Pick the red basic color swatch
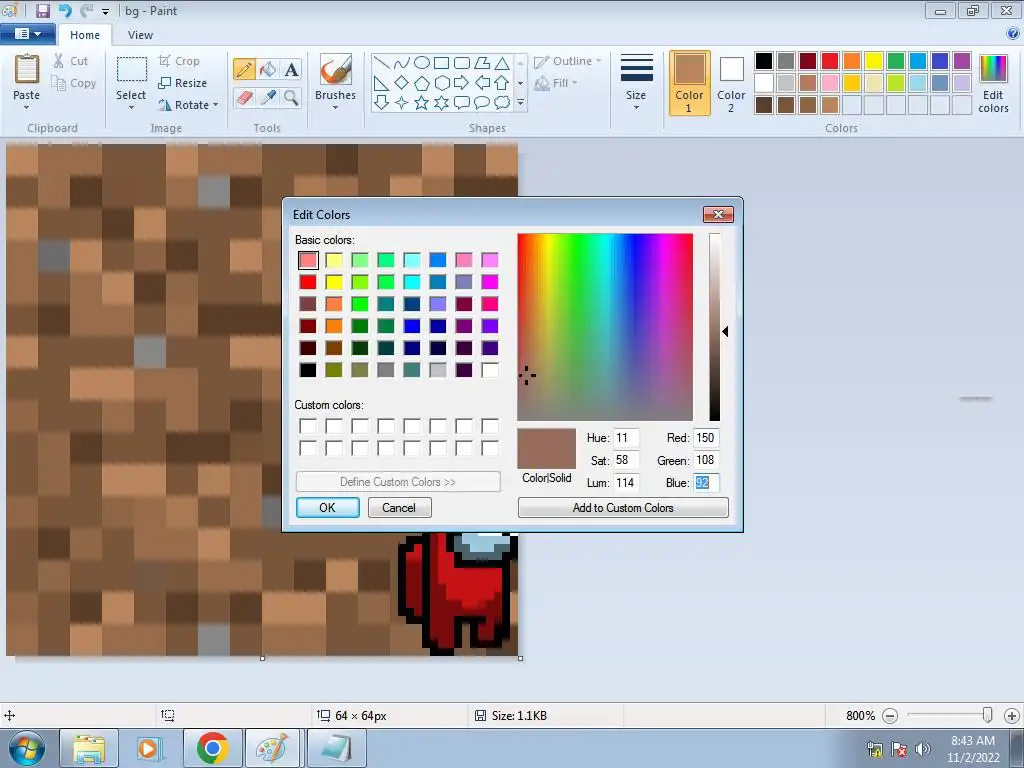1024x768 pixels. pos(308,282)
